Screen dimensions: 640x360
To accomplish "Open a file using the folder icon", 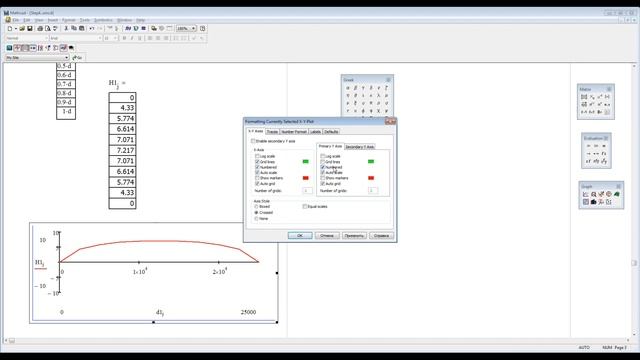I will click(22, 29).
